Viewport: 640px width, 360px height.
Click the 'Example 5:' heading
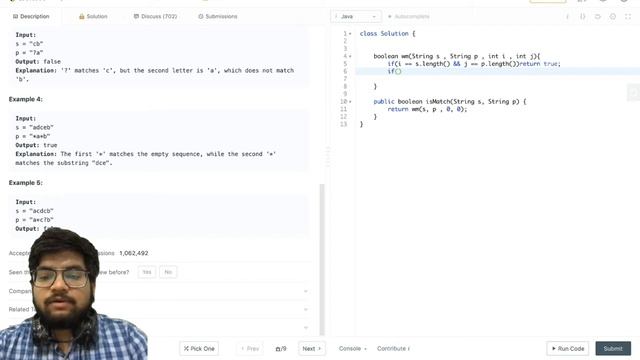click(26, 183)
